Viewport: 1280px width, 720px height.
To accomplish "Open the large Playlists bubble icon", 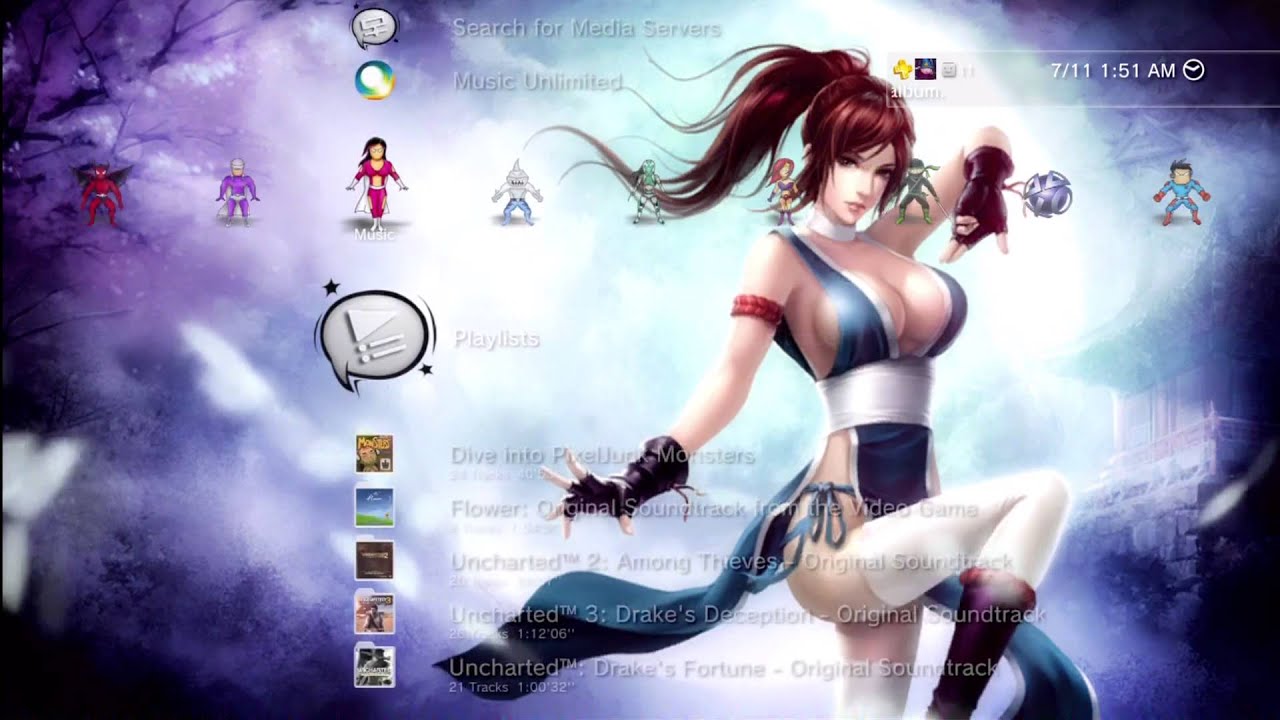I will coord(375,340).
